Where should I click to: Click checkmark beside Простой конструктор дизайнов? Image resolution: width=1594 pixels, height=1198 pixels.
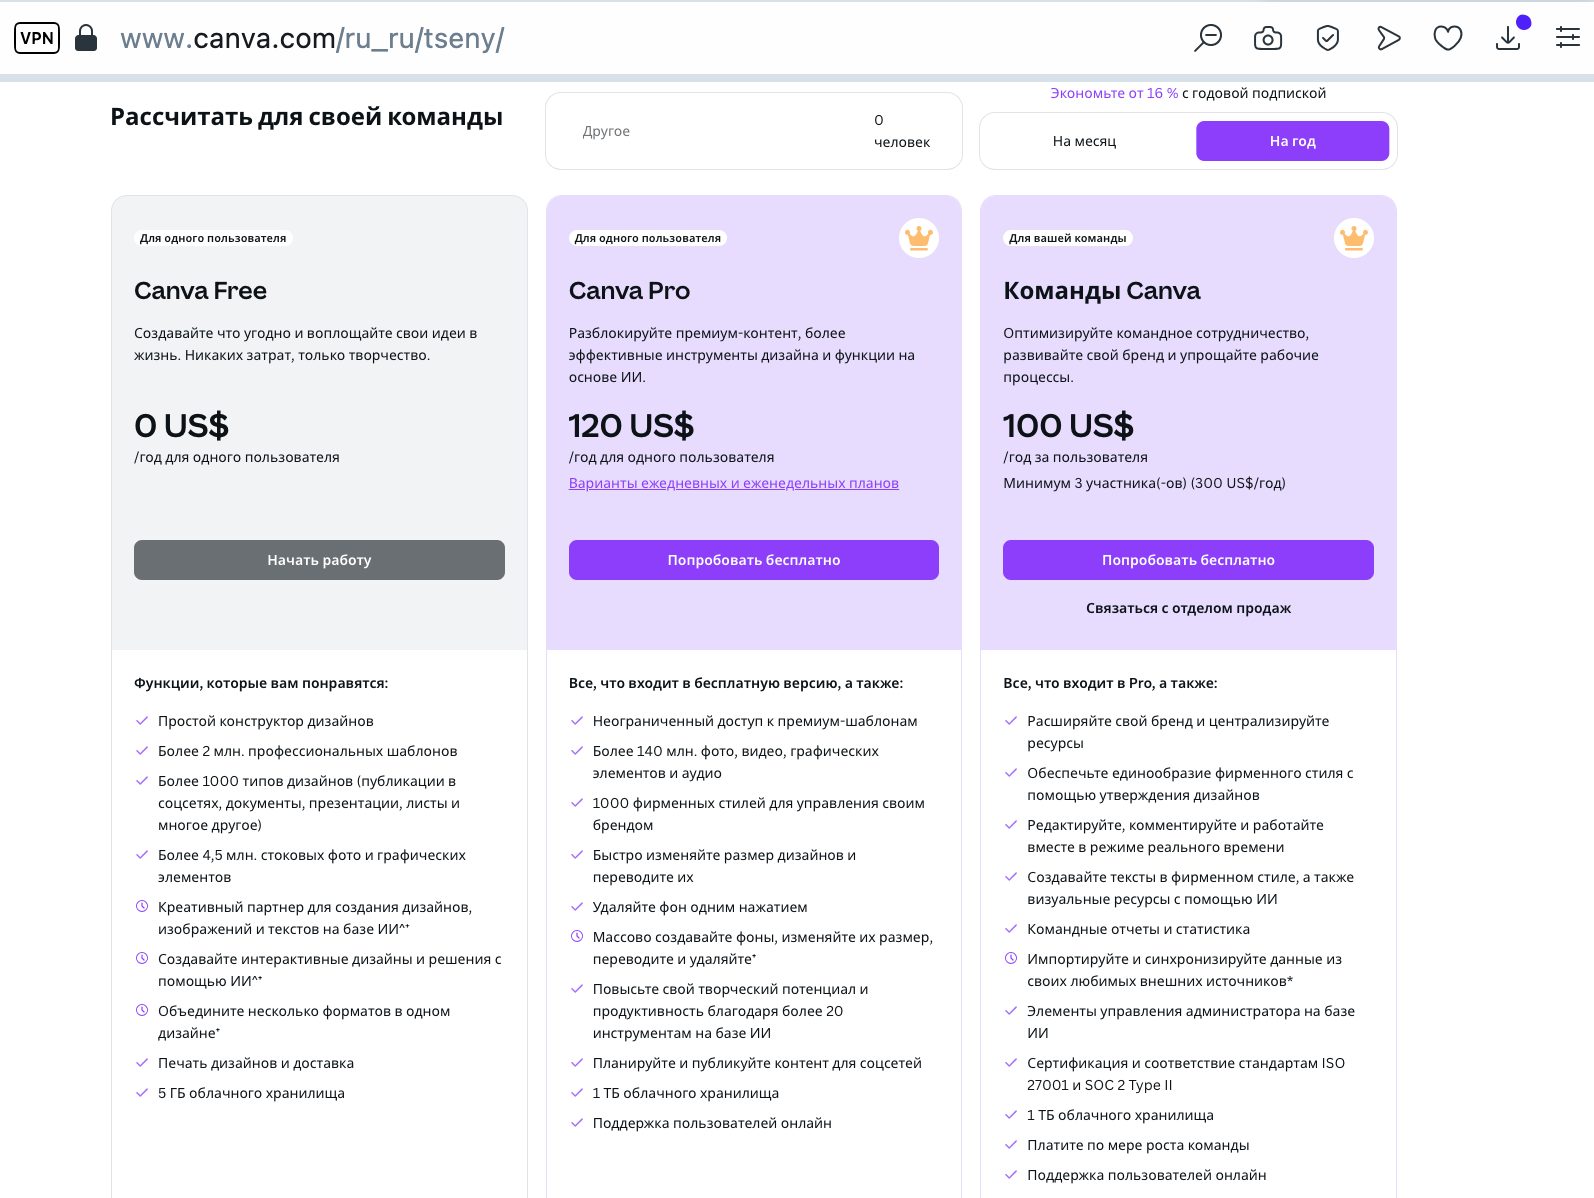142,721
